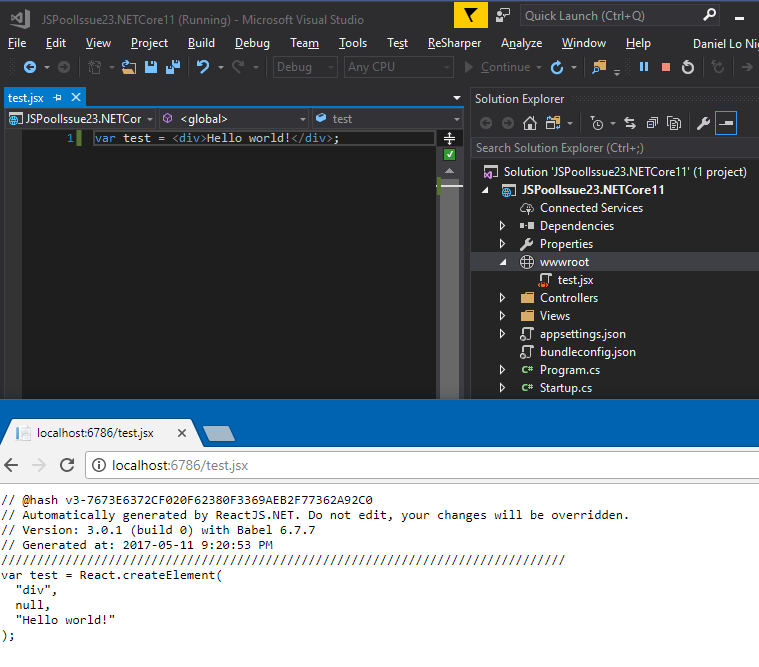Collapse the wwwroot folder

(503, 262)
